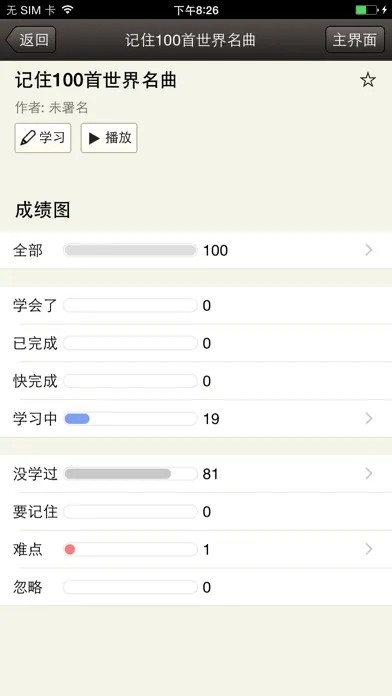Viewport: 392px width, 696px height.
Task: Select the 快完成 row
Action: (x=196, y=381)
